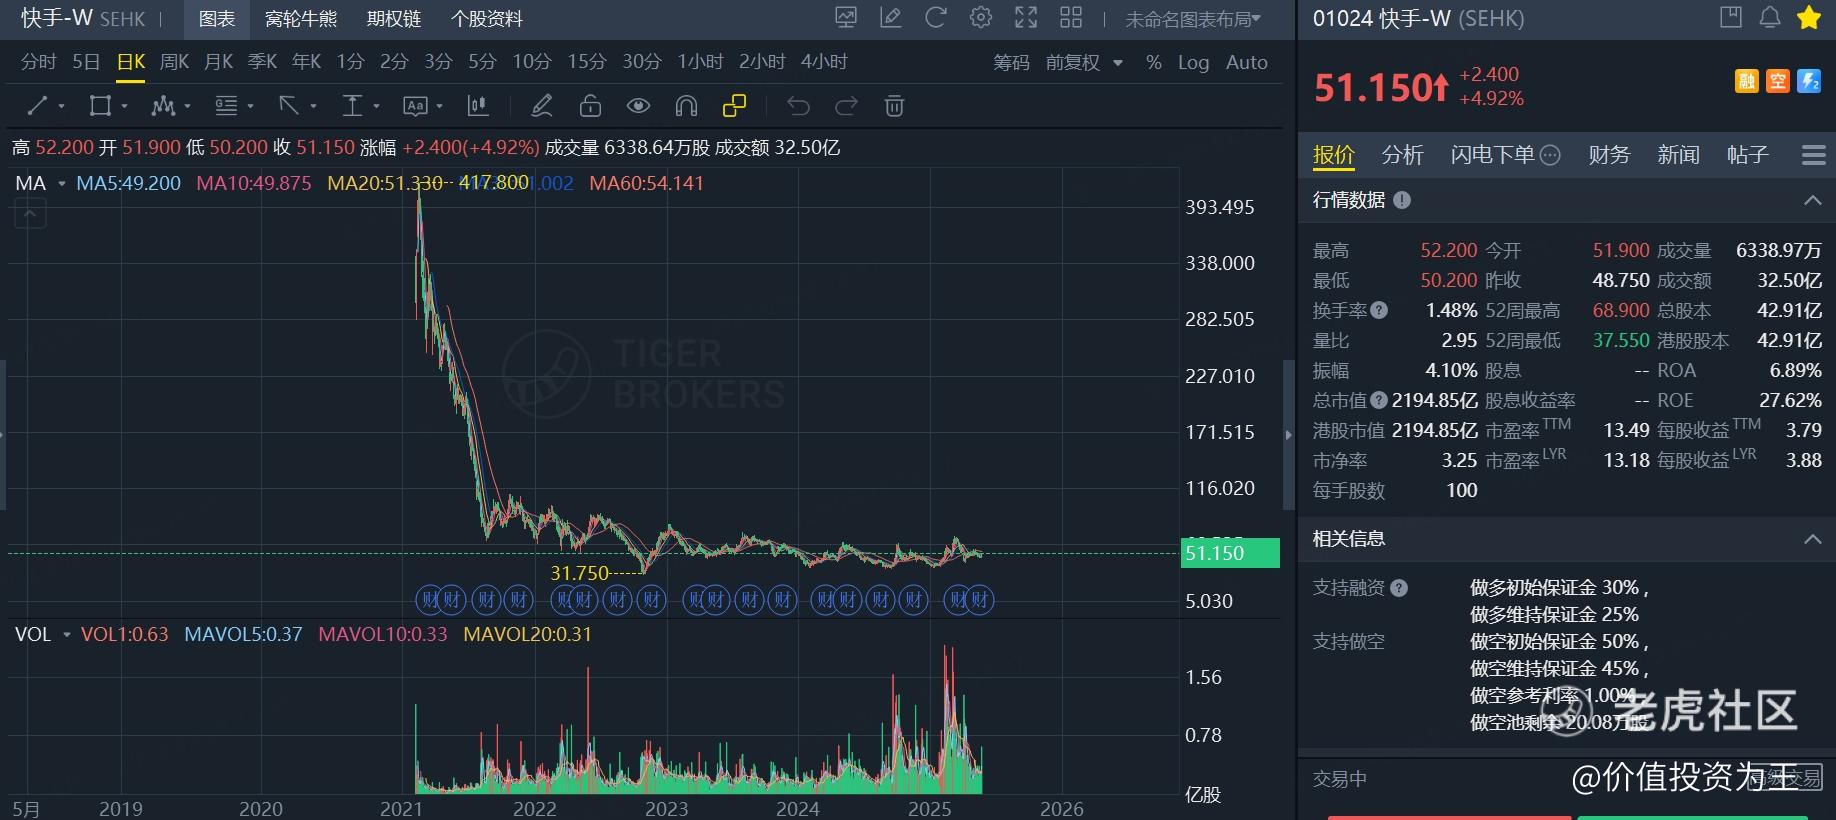The height and width of the screenshot is (820, 1836).
Task: Select the 月K timeframe
Action: coord(218,62)
